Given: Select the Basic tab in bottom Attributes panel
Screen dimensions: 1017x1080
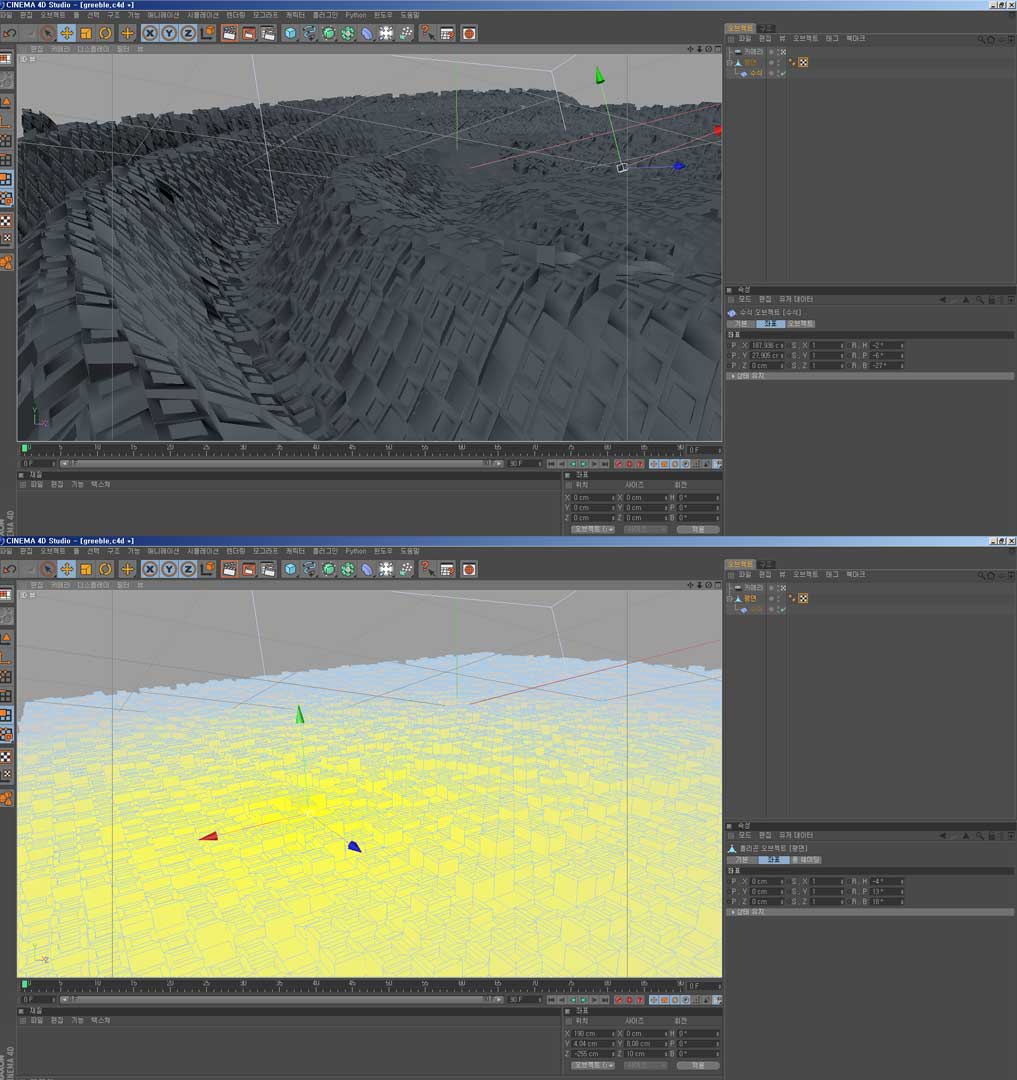Looking at the screenshot, I should 742,860.
